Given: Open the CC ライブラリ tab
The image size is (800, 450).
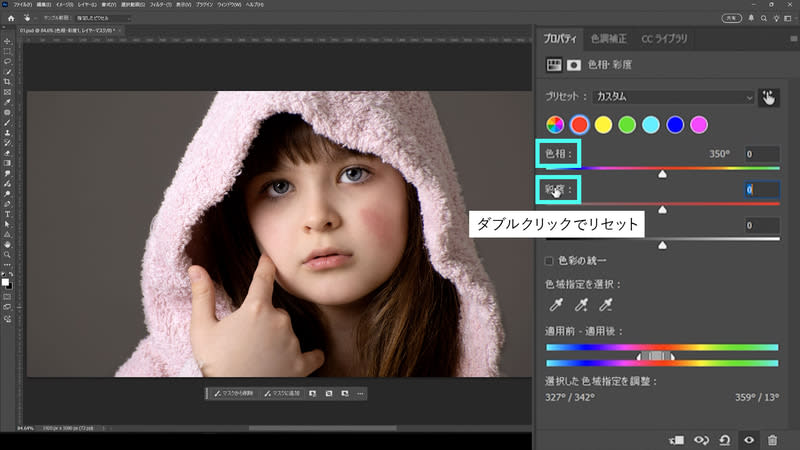Looking at the screenshot, I should (x=665, y=38).
